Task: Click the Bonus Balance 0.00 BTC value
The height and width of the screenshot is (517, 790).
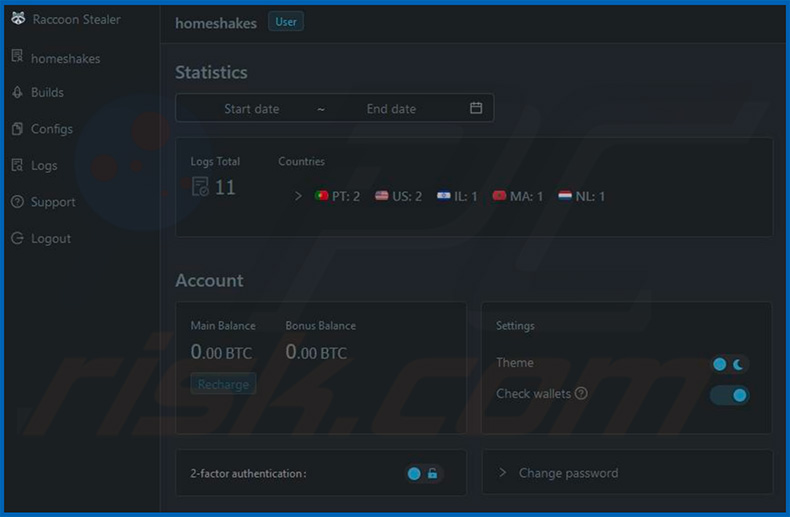Action: (x=316, y=352)
